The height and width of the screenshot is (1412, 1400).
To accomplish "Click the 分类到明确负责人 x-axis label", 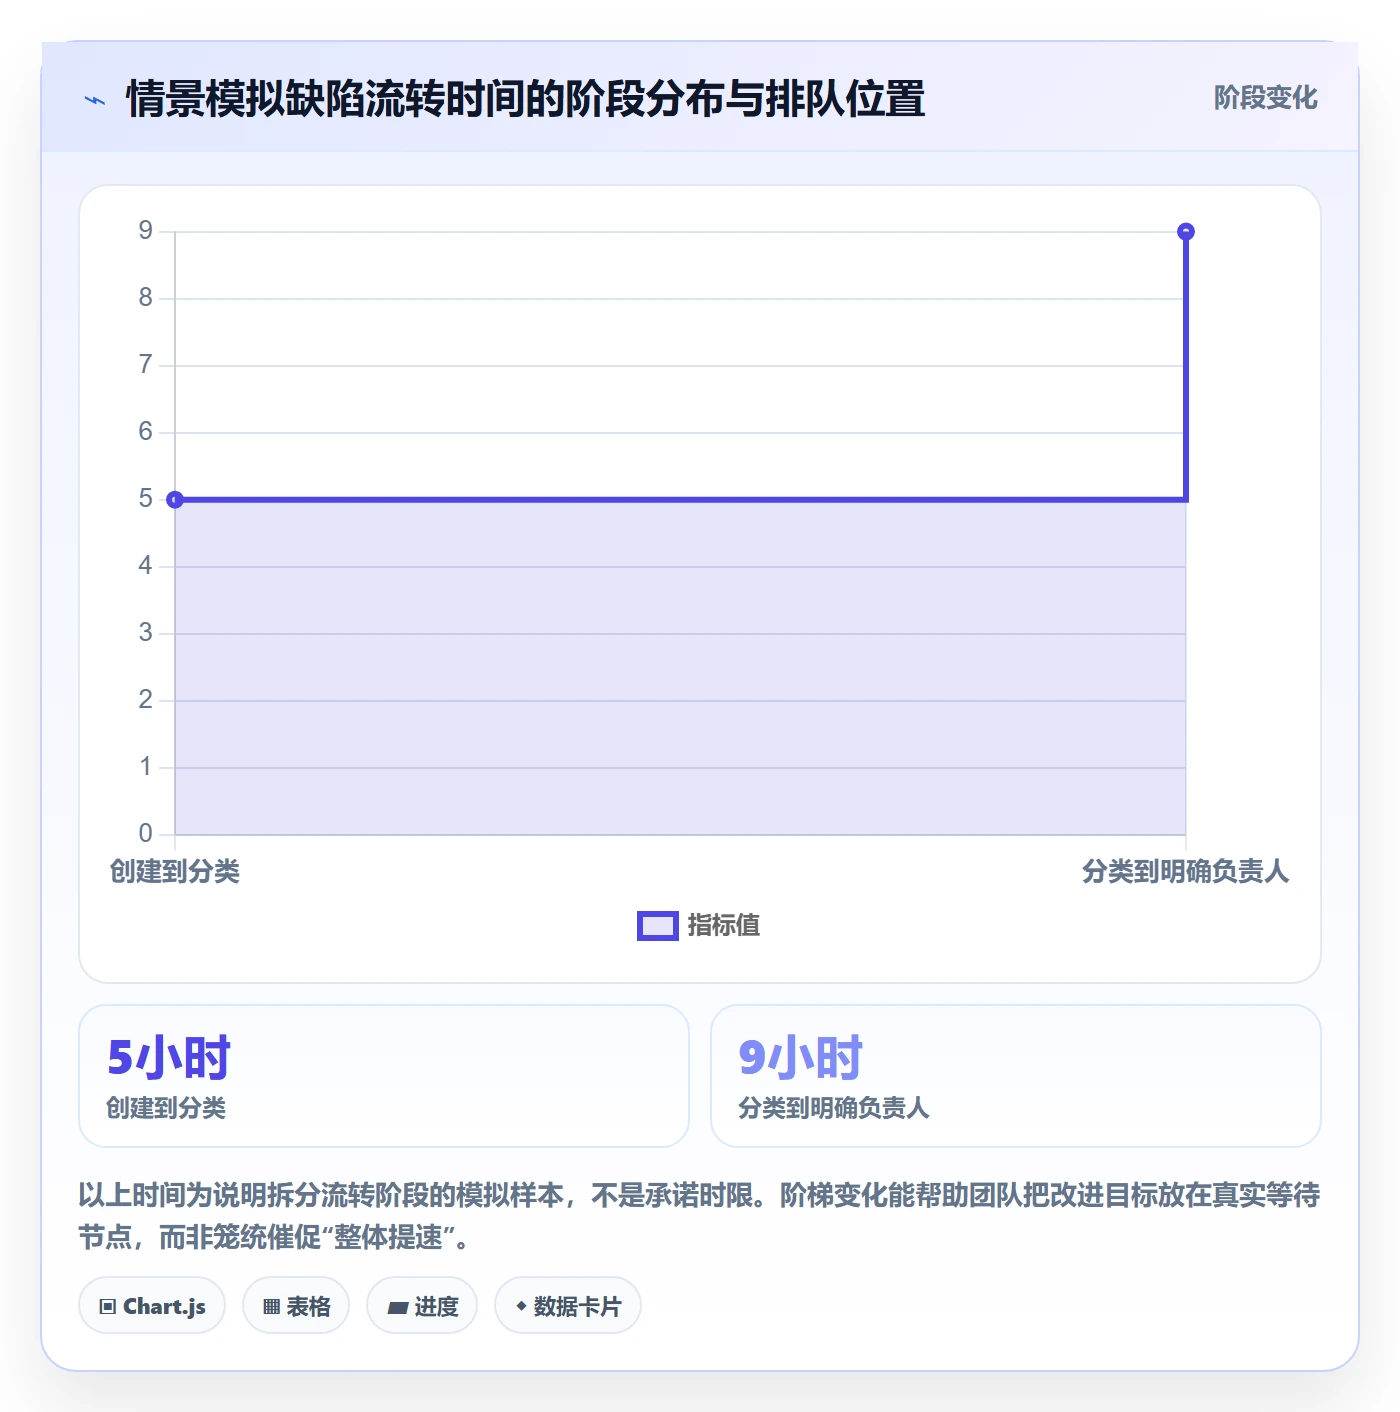I will (1186, 871).
